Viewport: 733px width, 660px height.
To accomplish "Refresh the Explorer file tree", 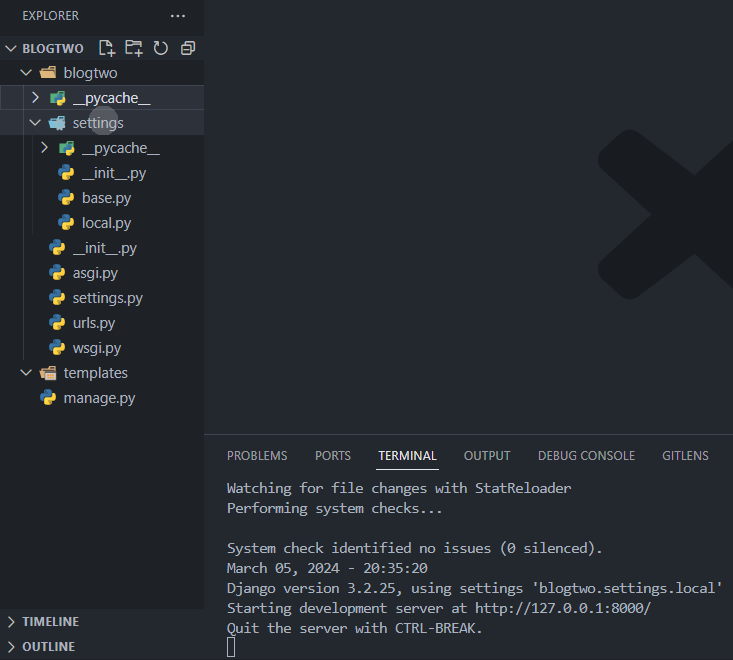I will (x=160, y=48).
